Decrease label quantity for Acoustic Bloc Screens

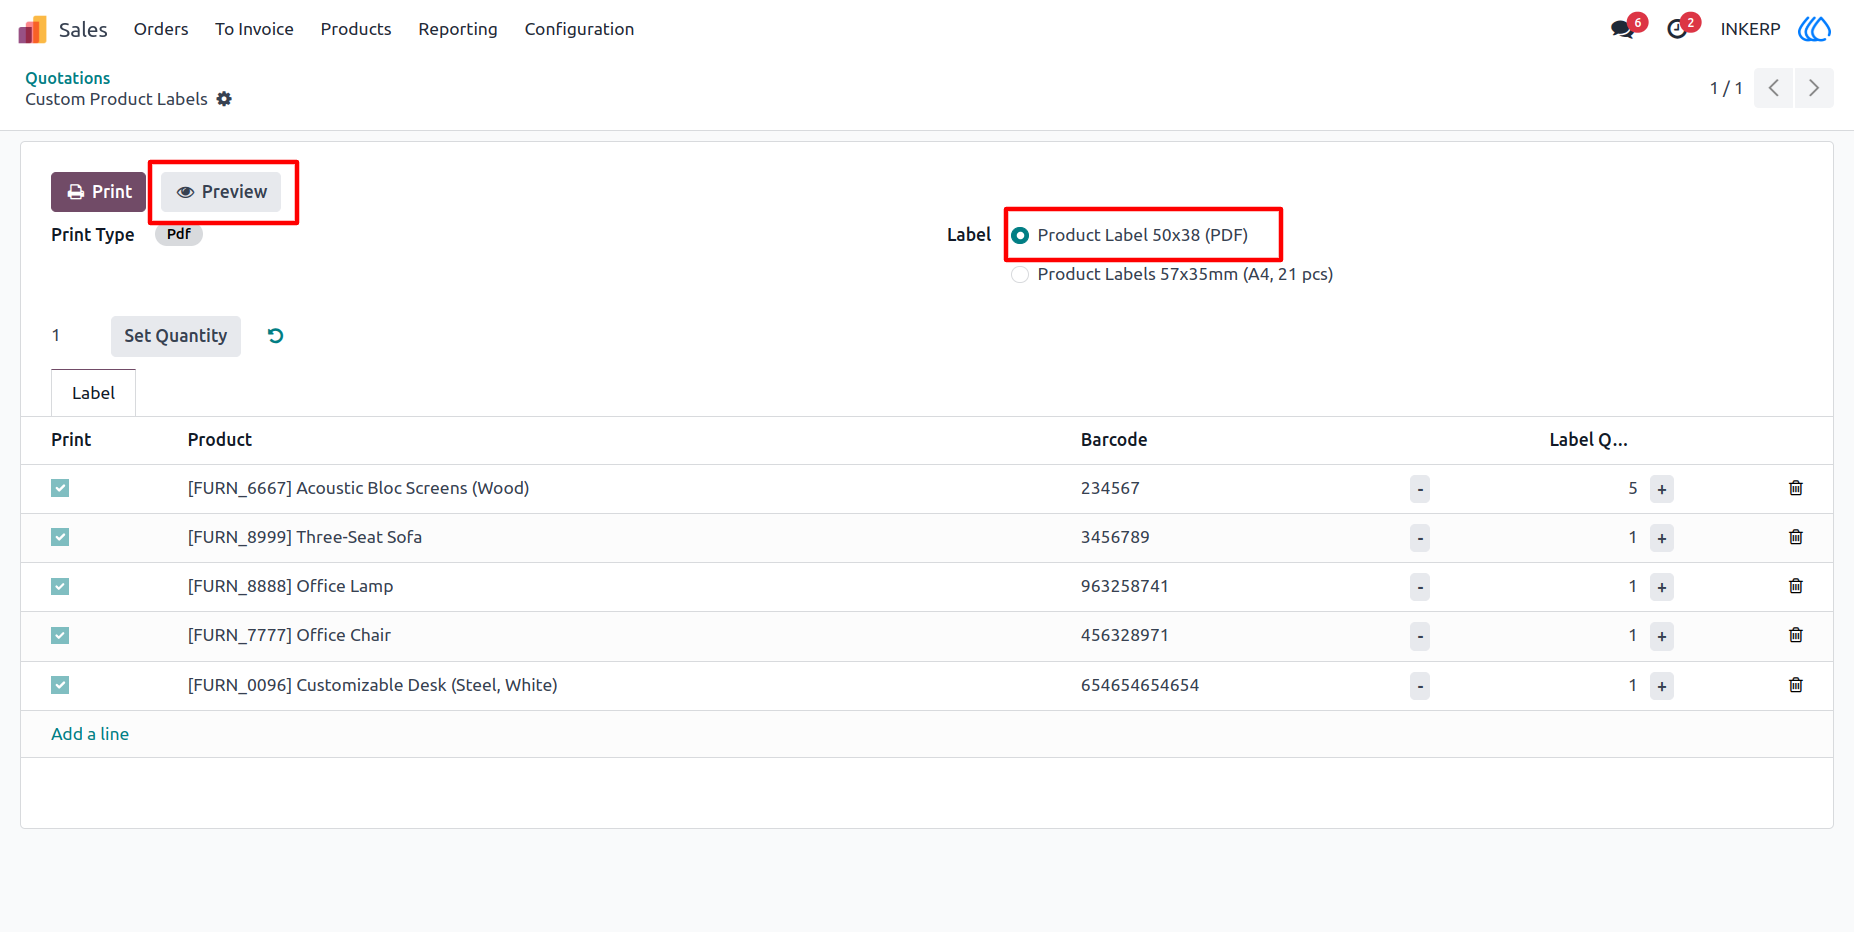click(x=1420, y=489)
